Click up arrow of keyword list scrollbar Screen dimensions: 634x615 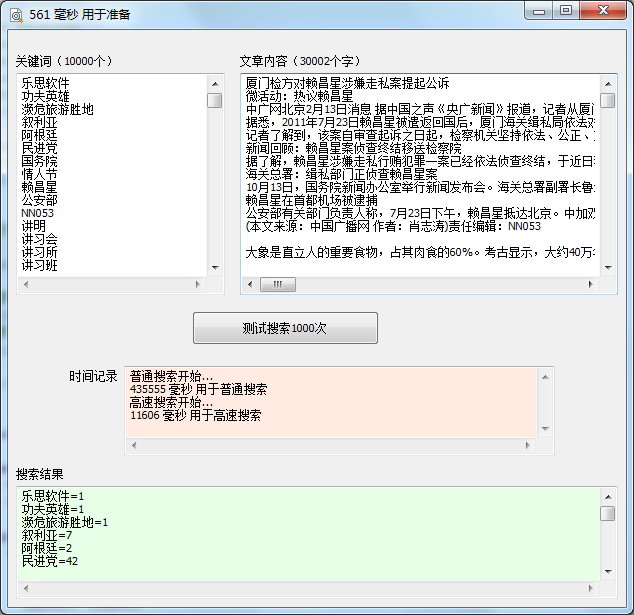pos(215,84)
